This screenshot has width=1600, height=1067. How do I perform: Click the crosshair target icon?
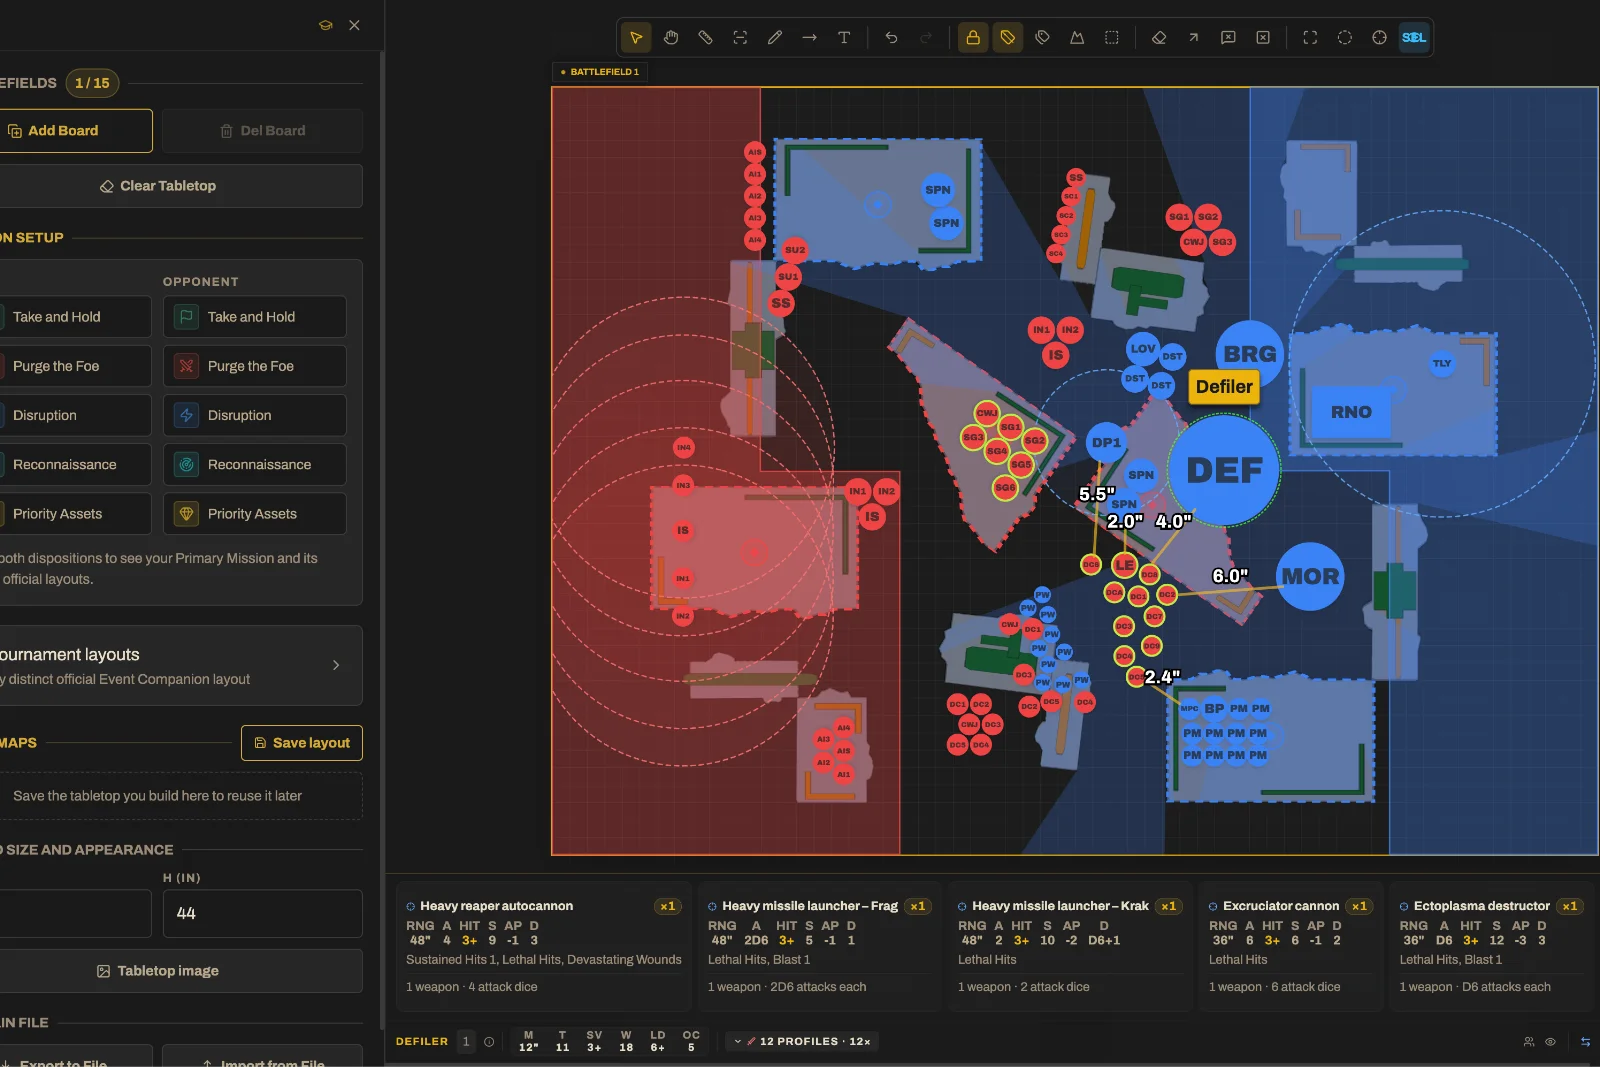click(1379, 38)
